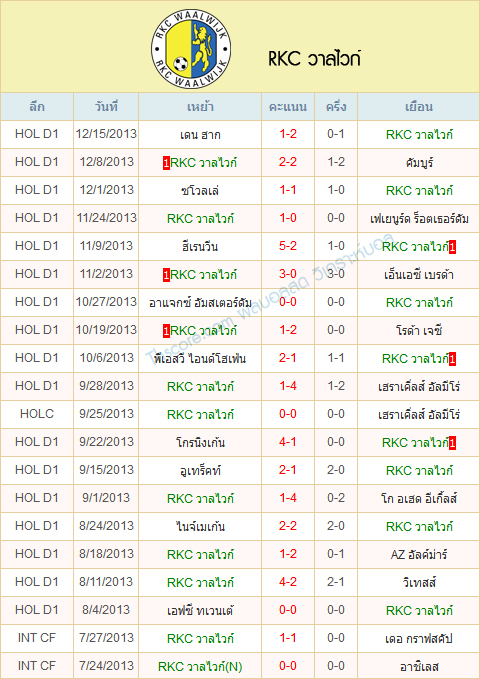The height and width of the screenshot is (679, 480).
Task: Select away team อาชิเลส
Action: click(x=419, y=667)
